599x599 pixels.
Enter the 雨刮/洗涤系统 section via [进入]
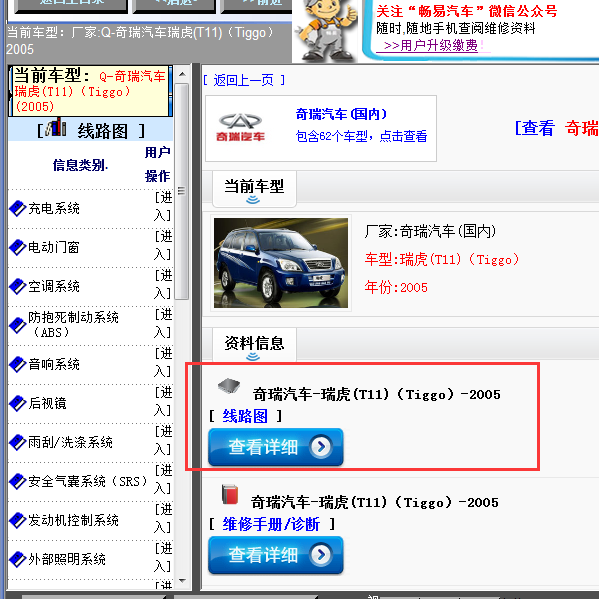tap(163, 441)
